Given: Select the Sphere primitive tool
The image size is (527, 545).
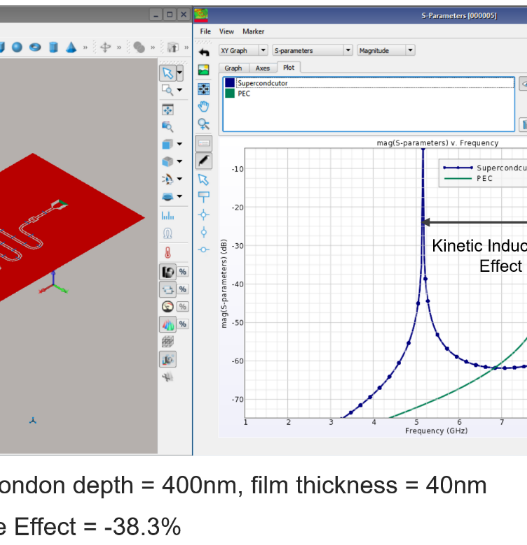Looking at the screenshot, I should [17, 47].
